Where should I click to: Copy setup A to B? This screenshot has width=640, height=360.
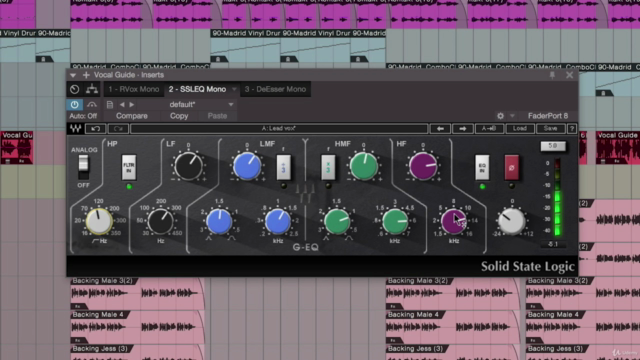[x=489, y=129]
